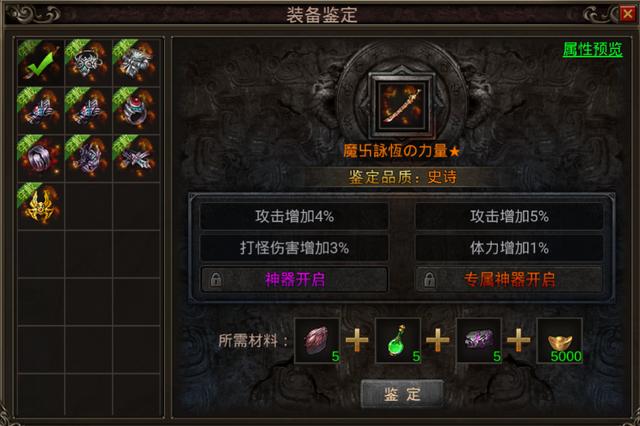This screenshot has height=426, width=640.
Task: Choose the red-gem ring equipment
Action: pyautogui.click(x=136, y=110)
